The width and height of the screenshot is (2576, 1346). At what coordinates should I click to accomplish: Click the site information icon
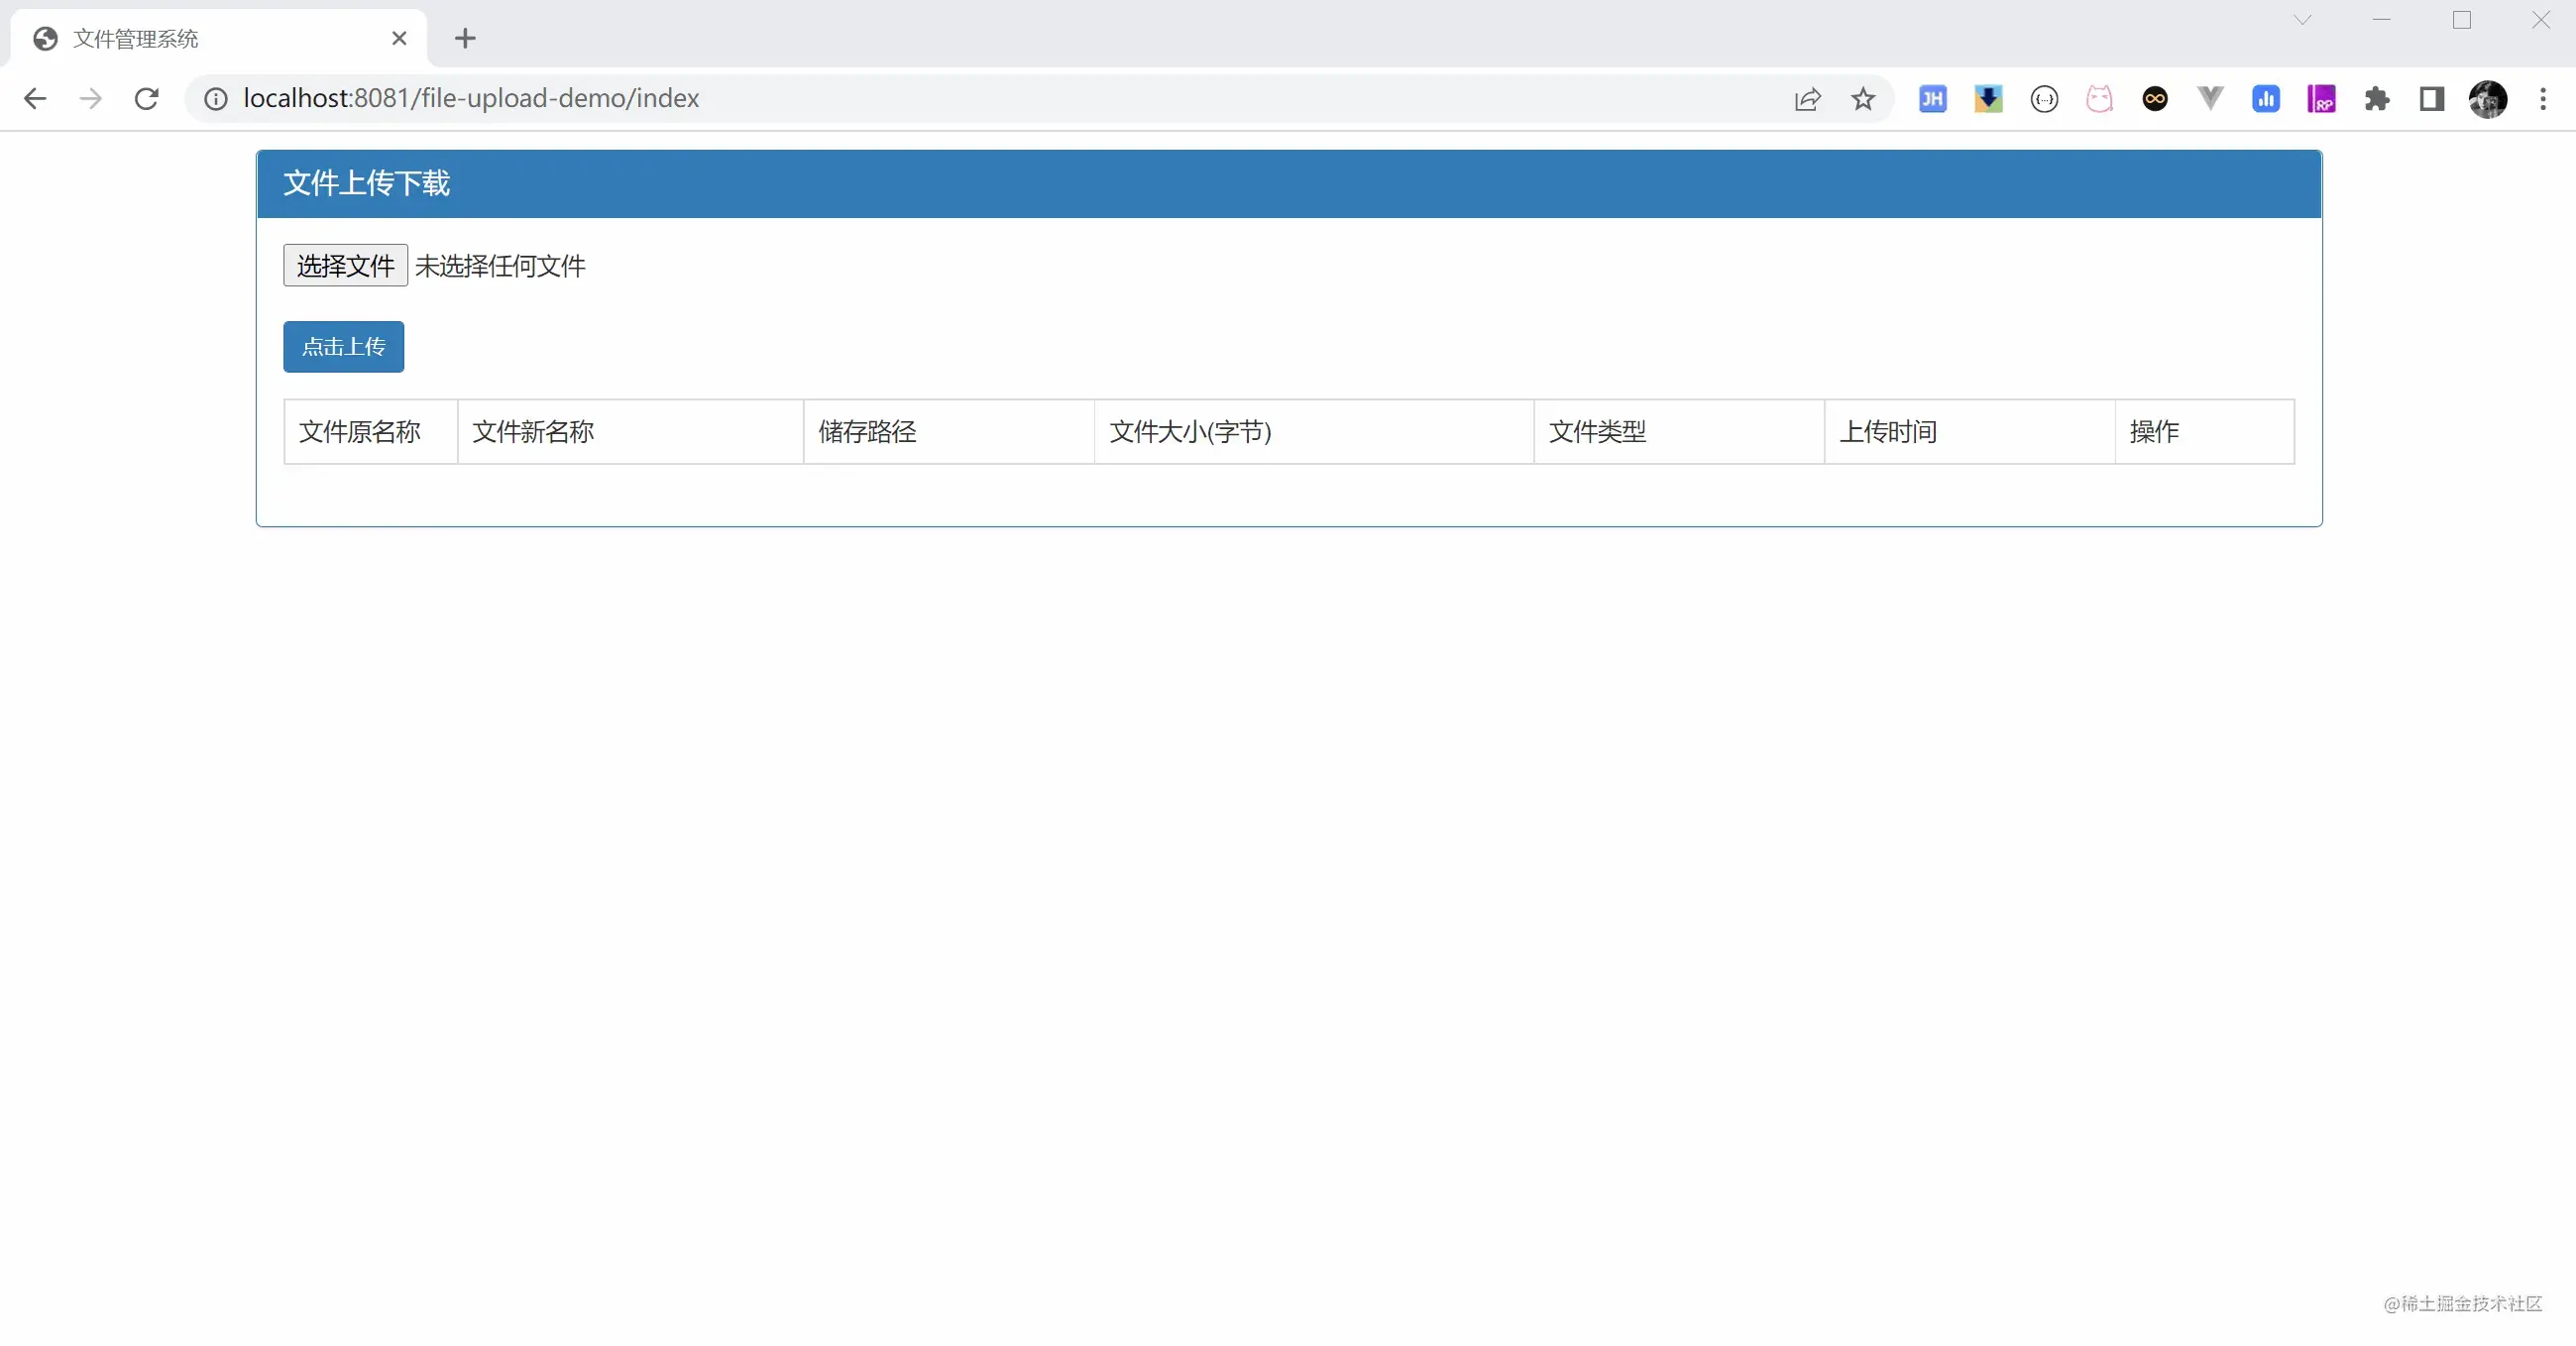(215, 98)
